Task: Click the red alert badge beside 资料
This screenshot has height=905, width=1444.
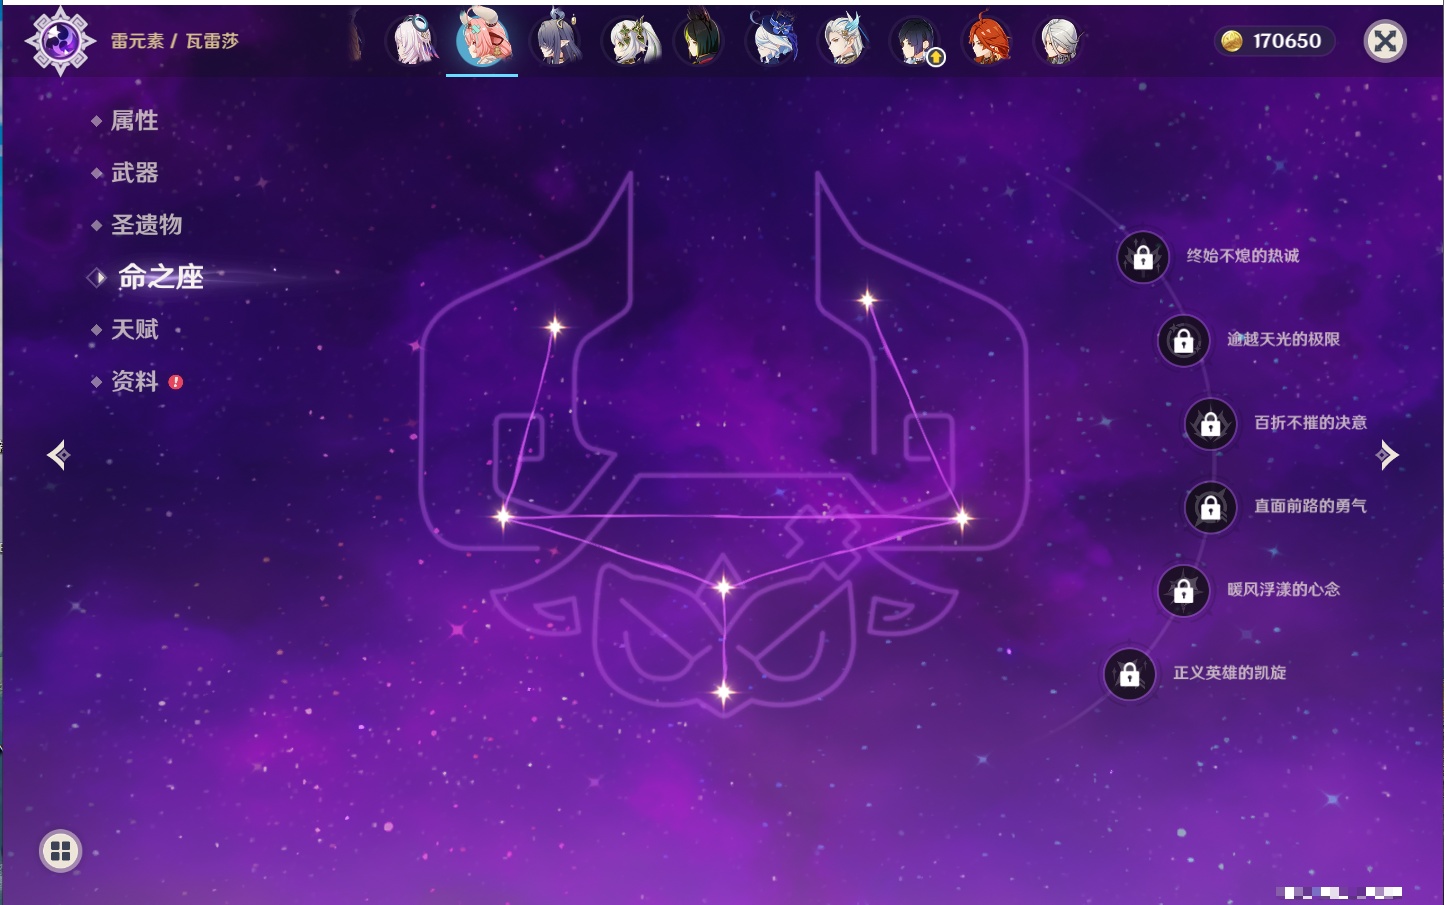Action: point(176,382)
